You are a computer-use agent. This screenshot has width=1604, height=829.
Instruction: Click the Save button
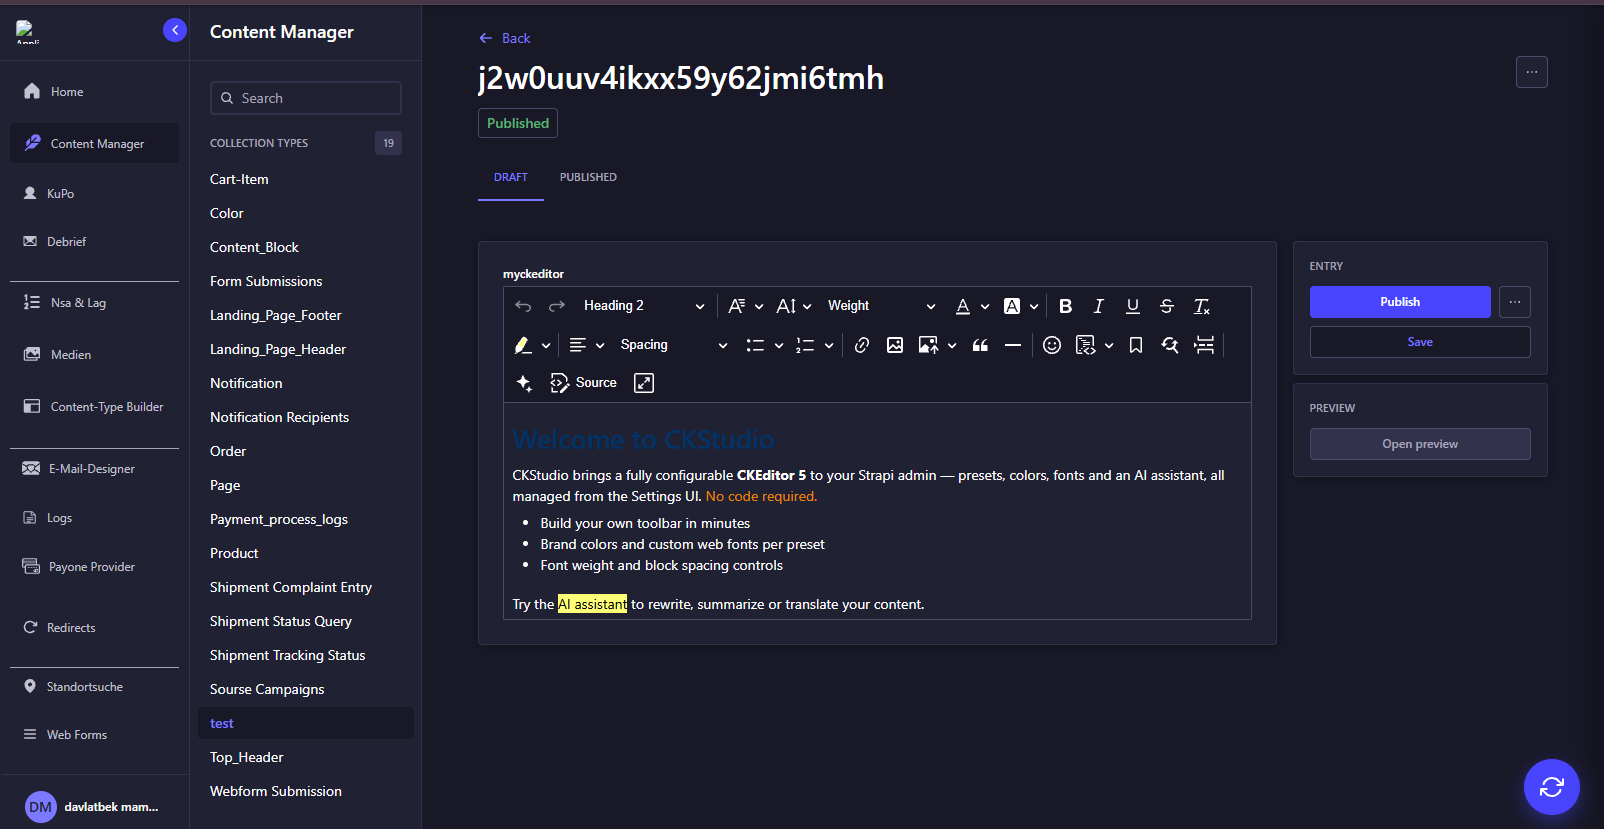click(x=1420, y=342)
